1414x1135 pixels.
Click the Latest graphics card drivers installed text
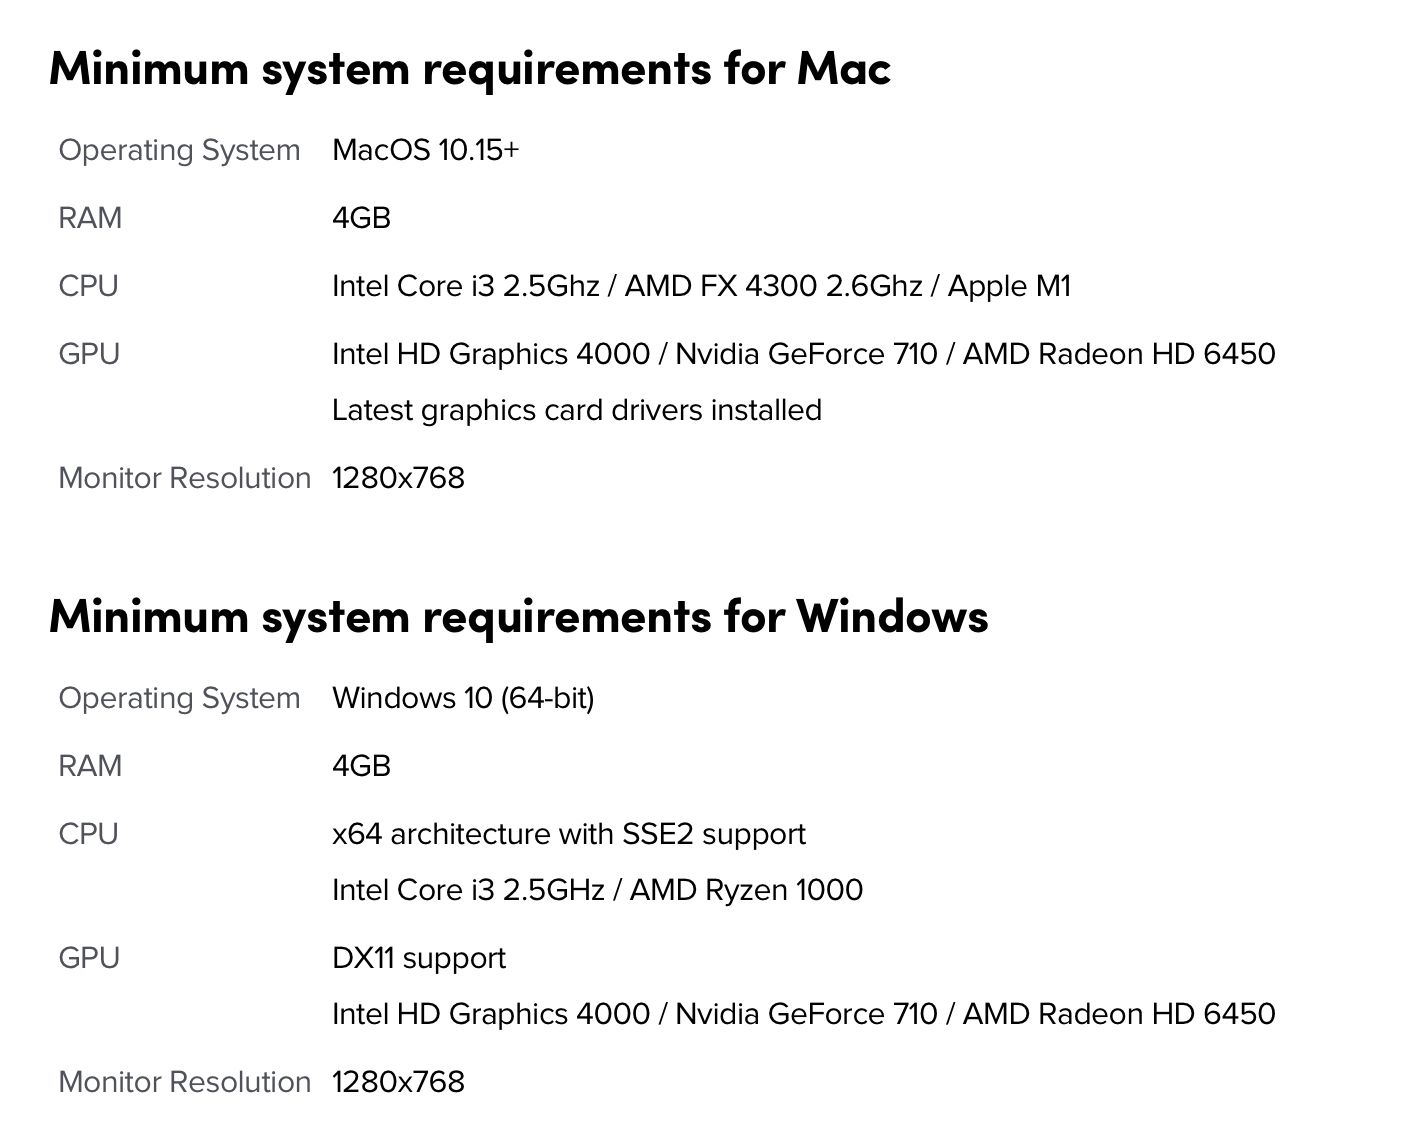[x=577, y=411]
